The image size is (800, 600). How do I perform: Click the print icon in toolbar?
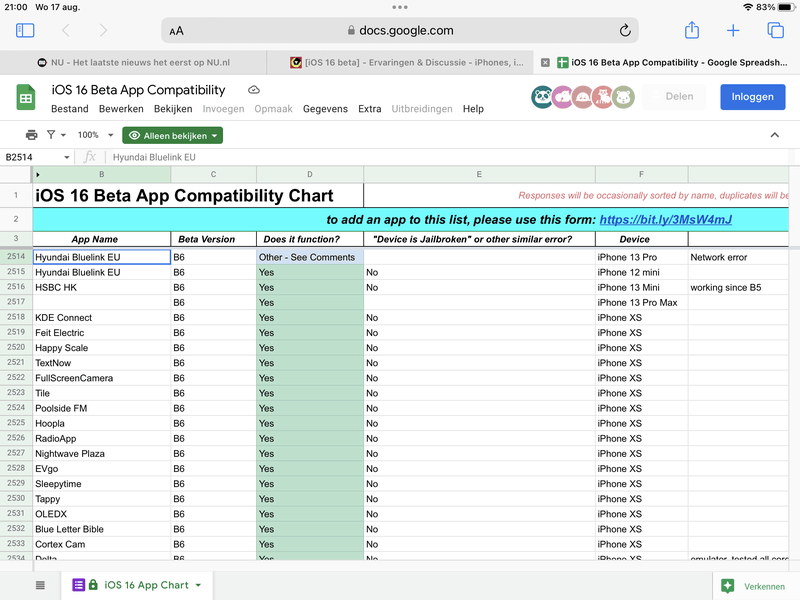[x=31, y=135]
